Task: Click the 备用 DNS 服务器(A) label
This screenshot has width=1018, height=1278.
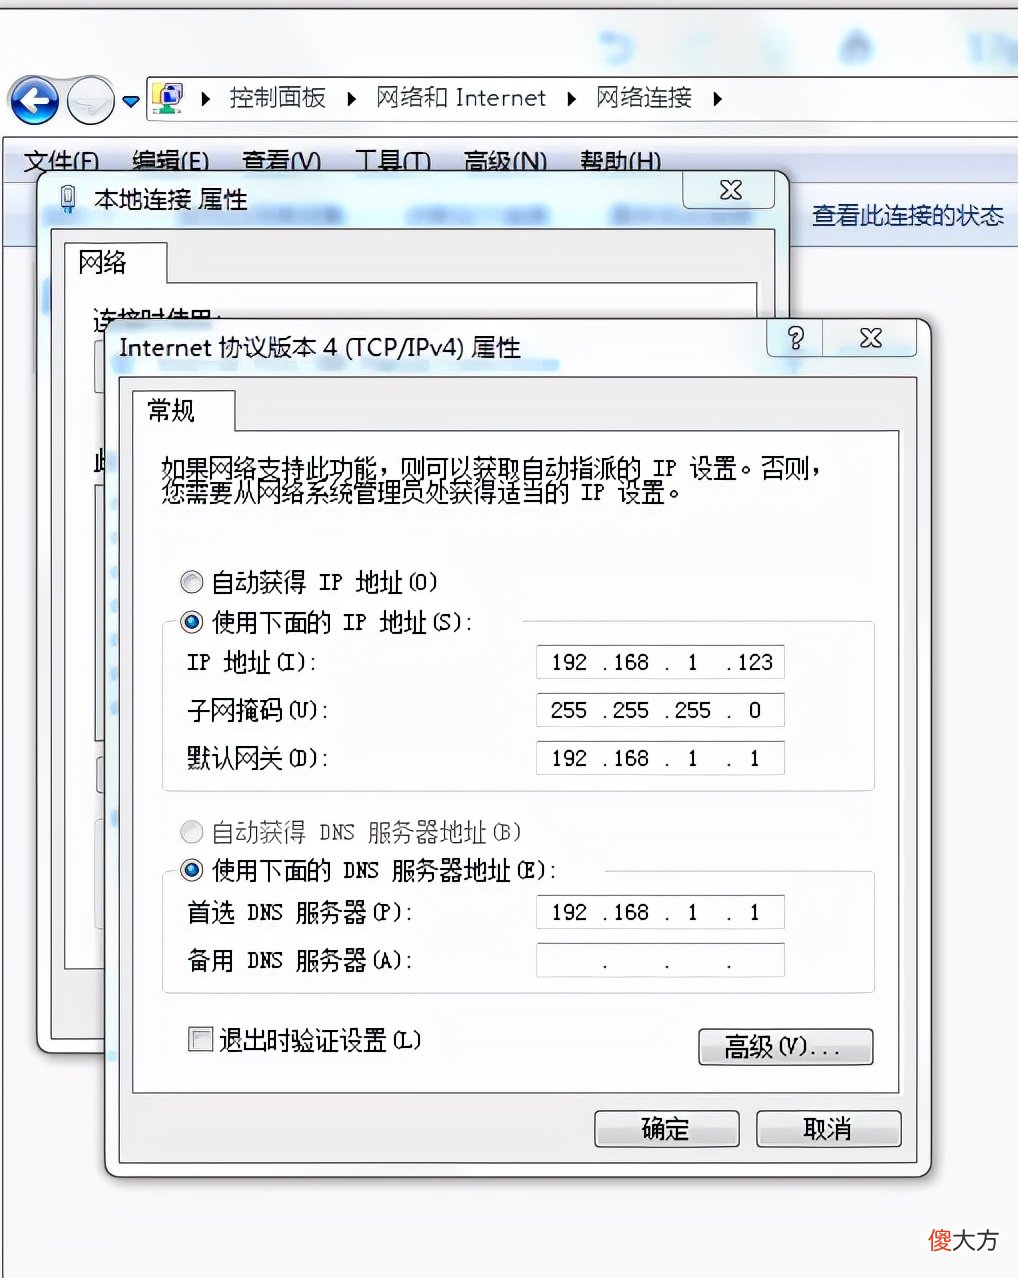Action: coord(300,960)
